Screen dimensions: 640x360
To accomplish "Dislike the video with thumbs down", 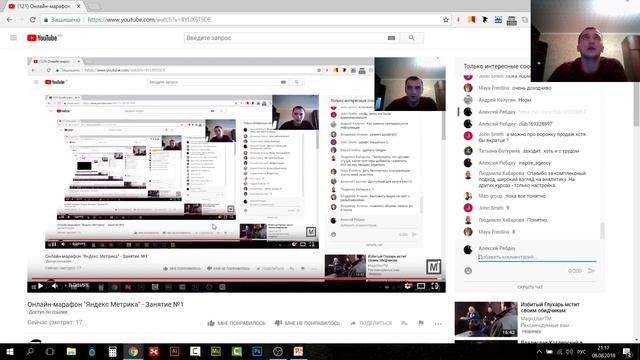I will 307,323.
